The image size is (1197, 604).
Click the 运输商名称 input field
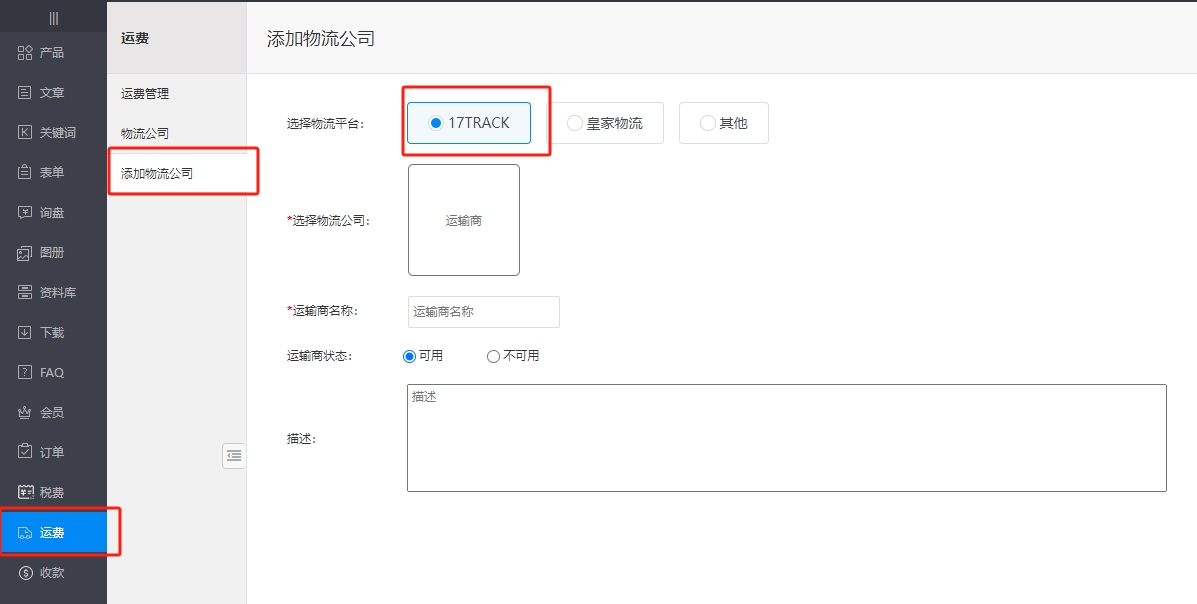483,311
